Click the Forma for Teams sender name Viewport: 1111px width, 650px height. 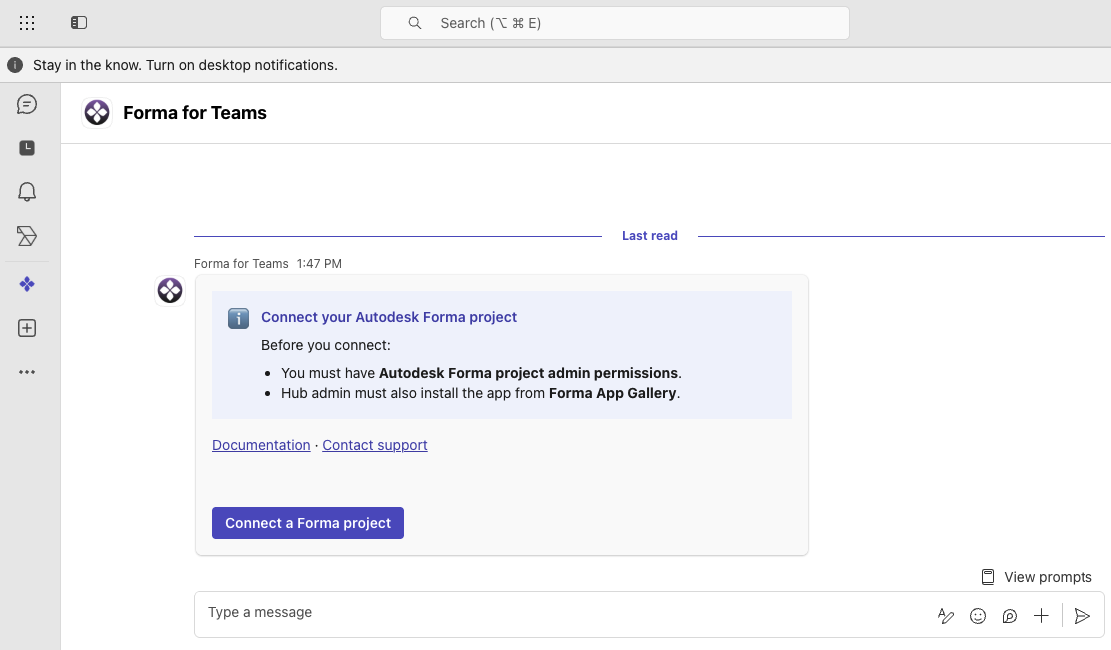[241, 264]
